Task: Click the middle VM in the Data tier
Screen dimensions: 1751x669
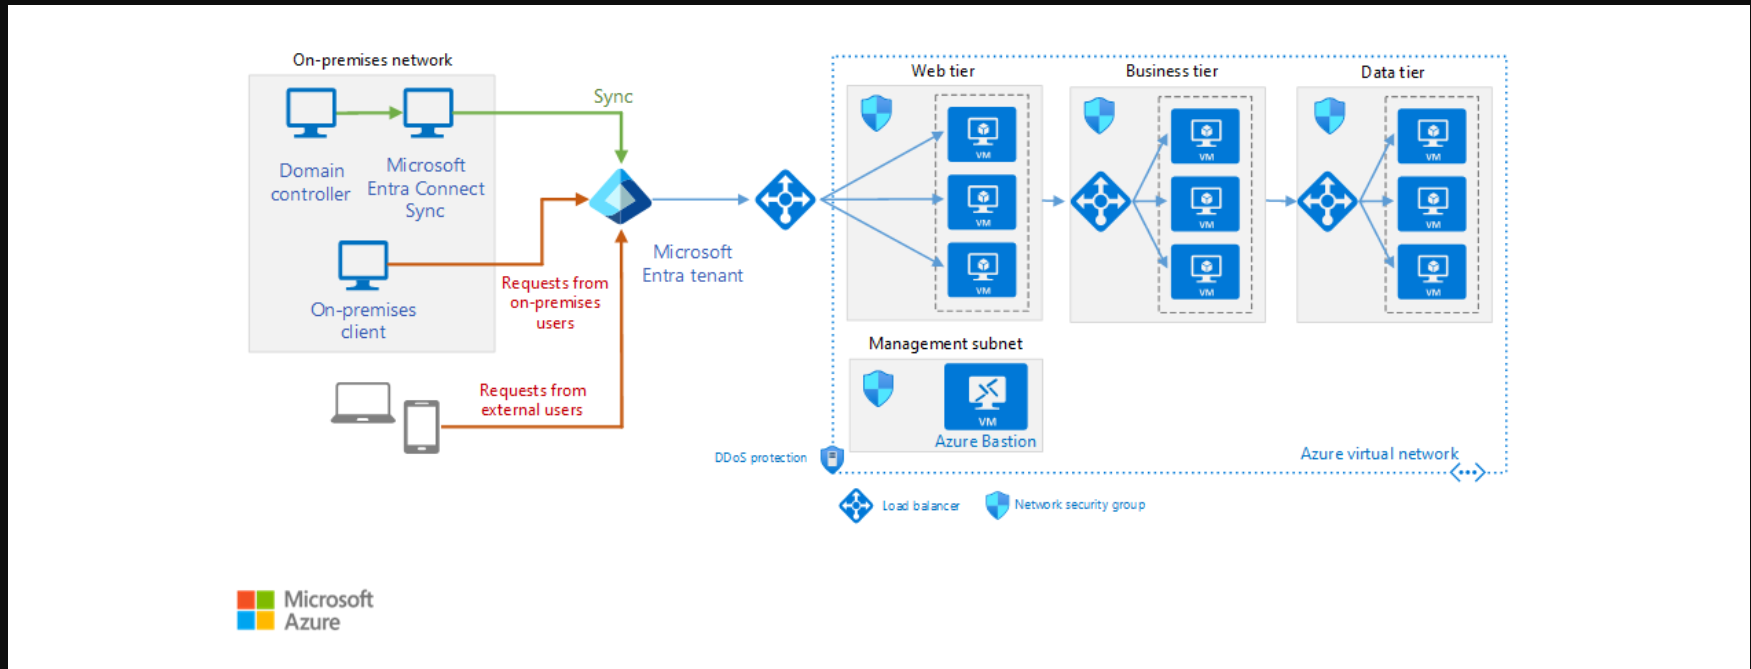Action: tap(1432, 204)
